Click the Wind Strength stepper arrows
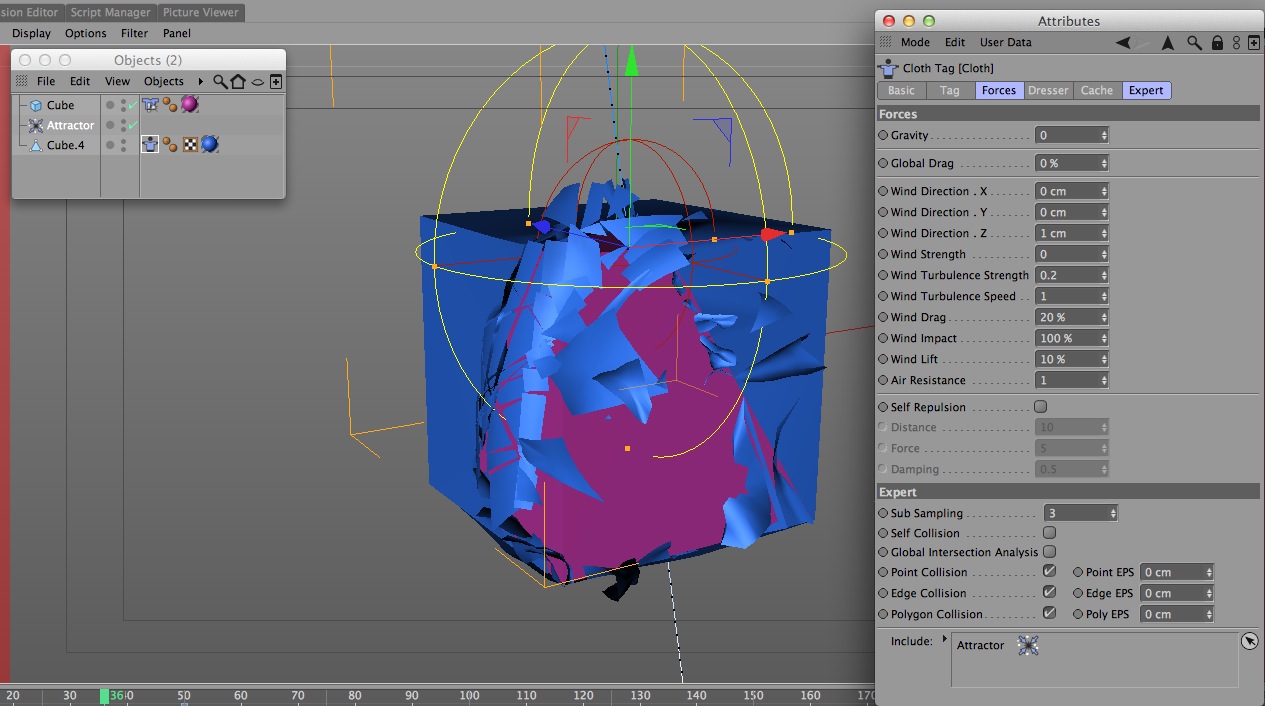The image size is (1265, 706). 1104,254
